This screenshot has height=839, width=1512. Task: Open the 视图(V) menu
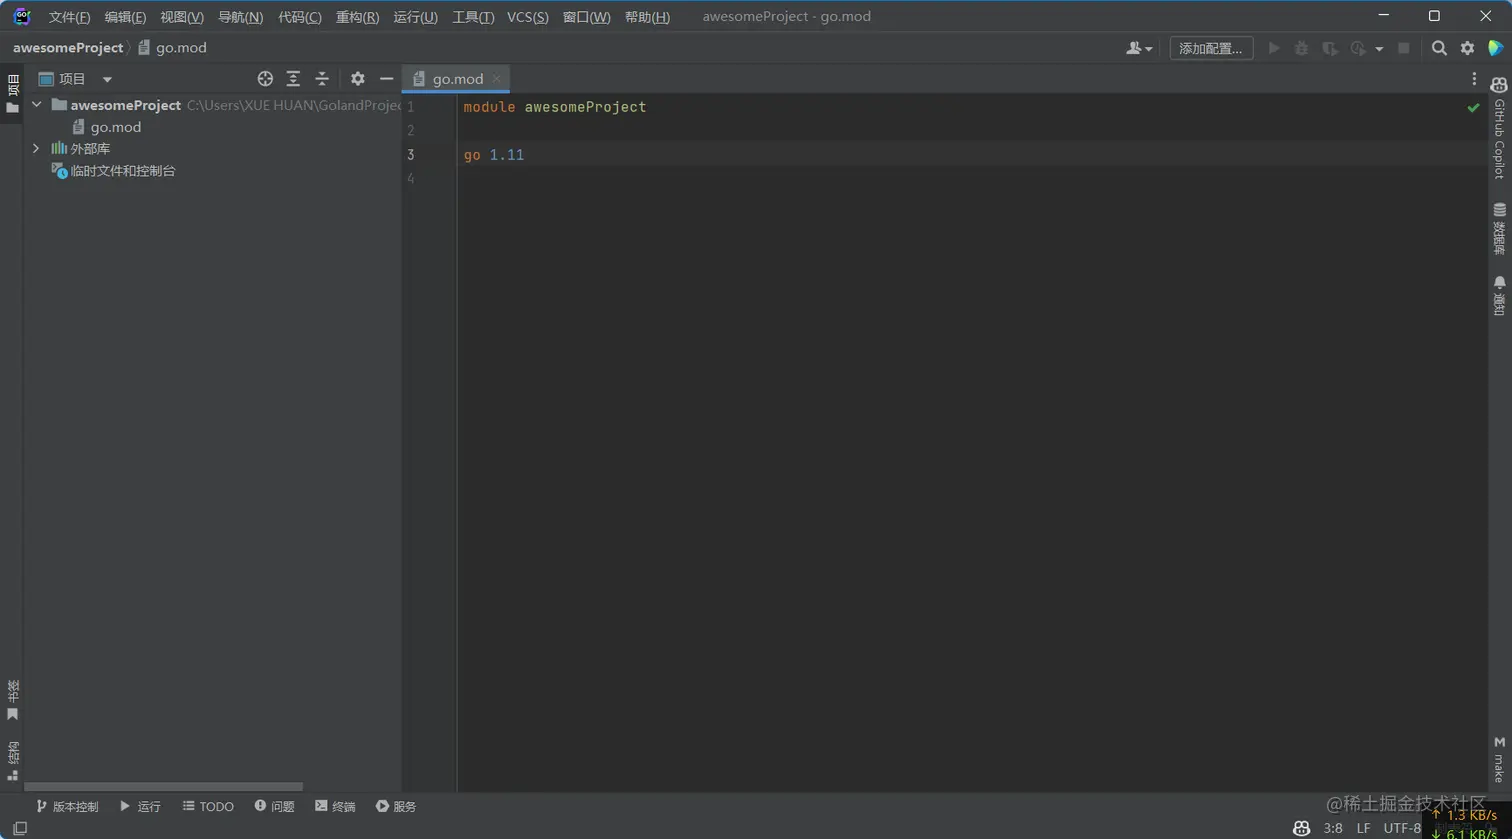click(182, 17)
